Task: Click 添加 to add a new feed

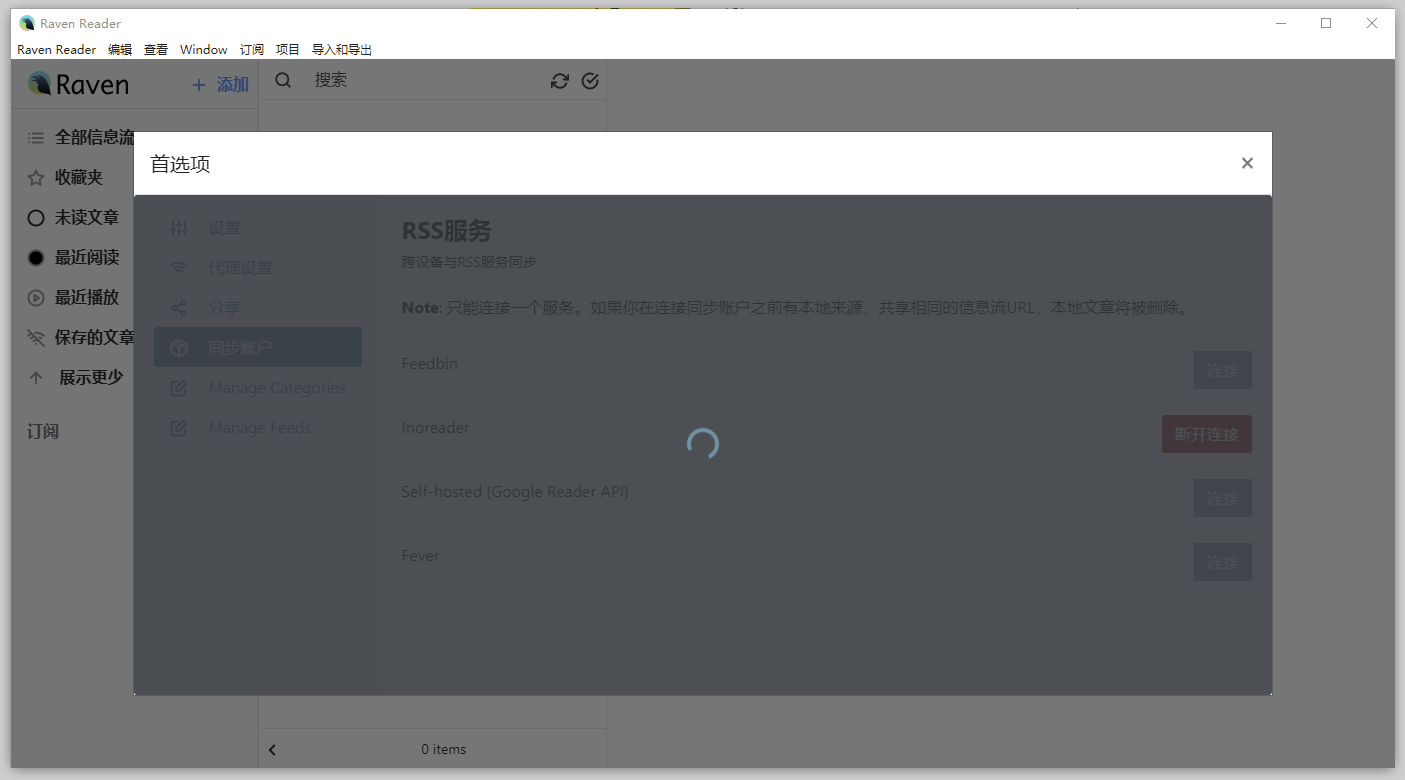Action: [x=219, y=84]
